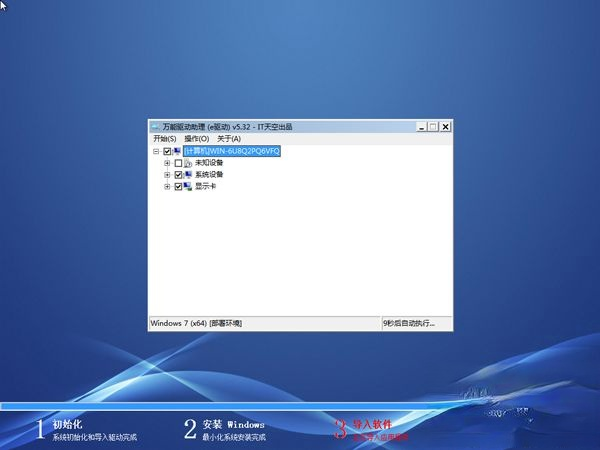This screenshot has width=600, height=450.
Task: Select the 显示卡 tree label
Action: pos(205,187)
